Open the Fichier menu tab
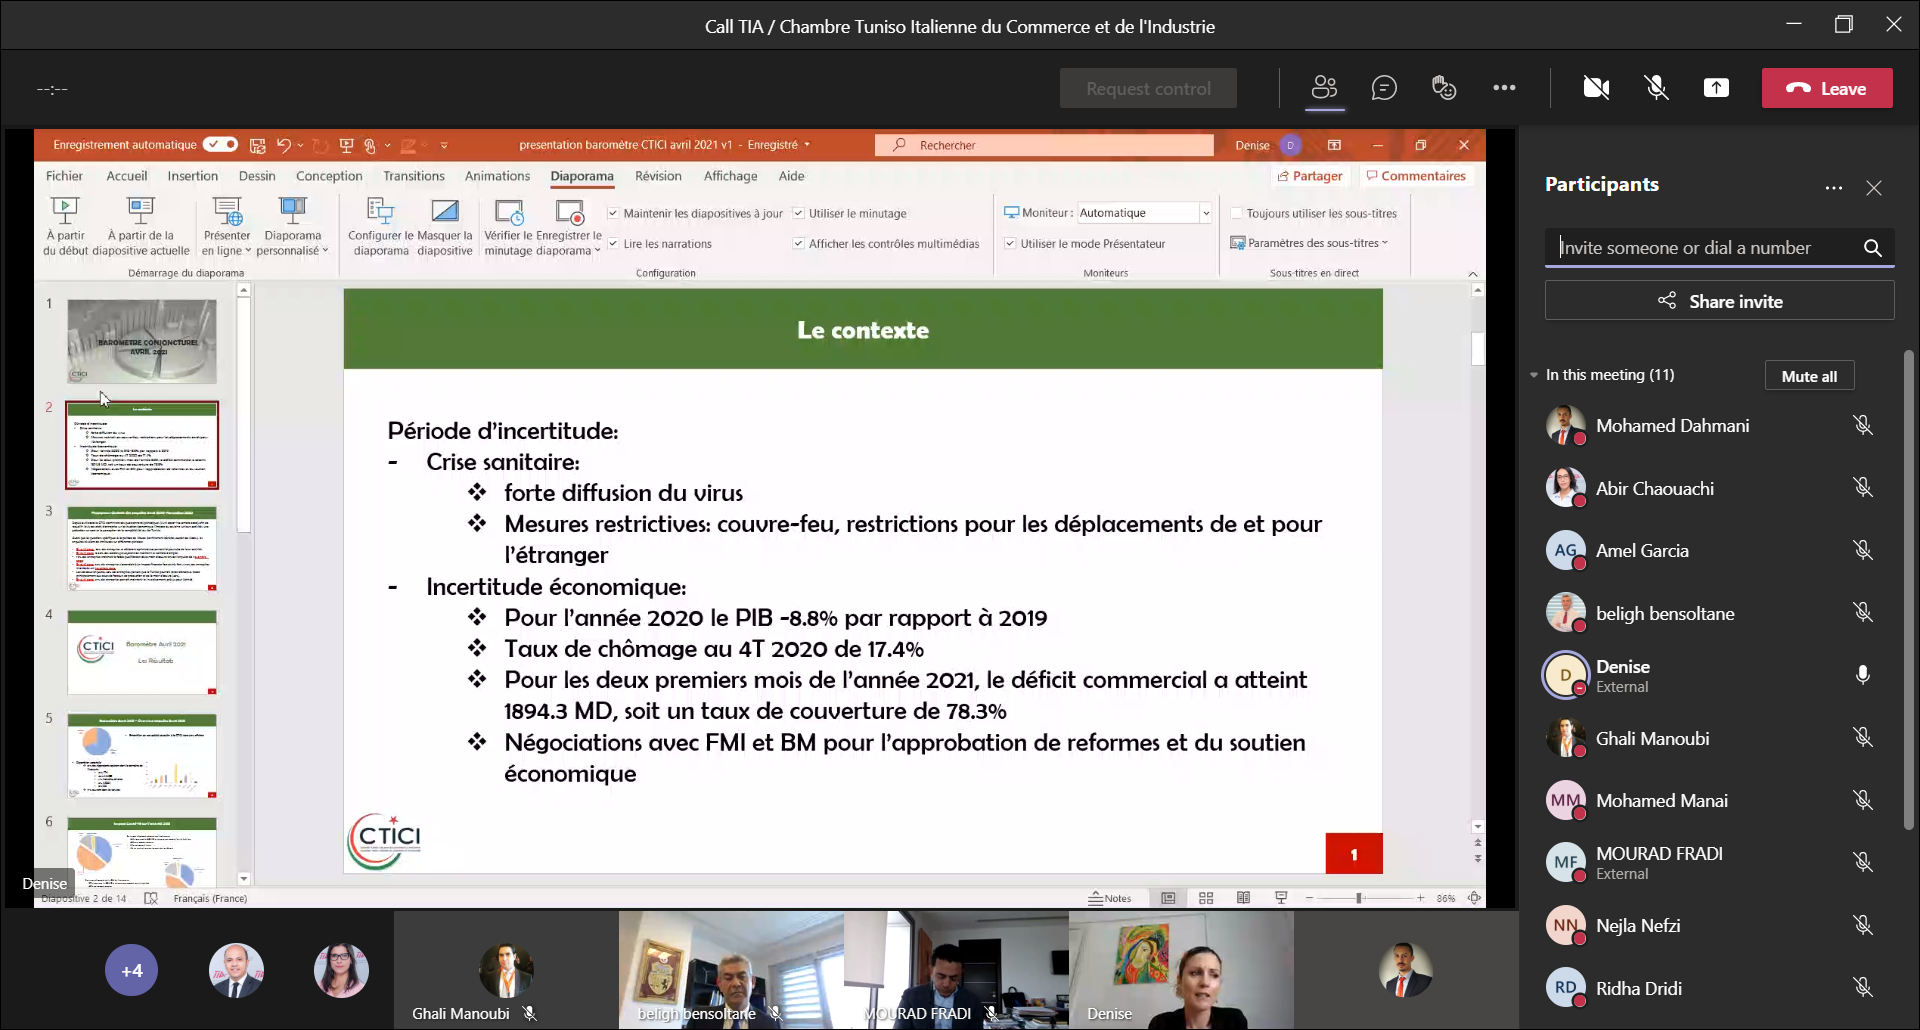The height and width of the screenshot is (1030, 1920). point(64,176)
